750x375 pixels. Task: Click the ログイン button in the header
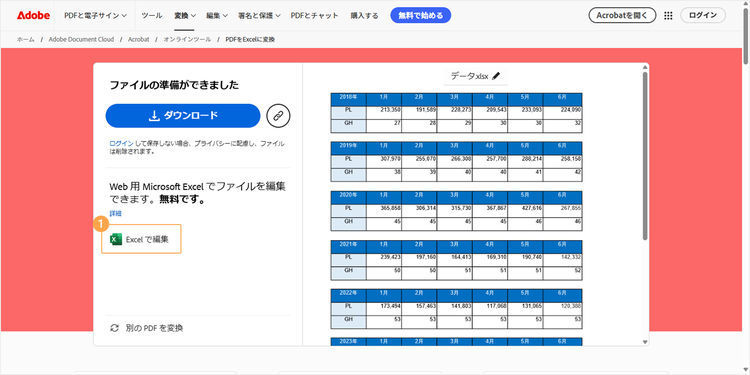point(703,15)
